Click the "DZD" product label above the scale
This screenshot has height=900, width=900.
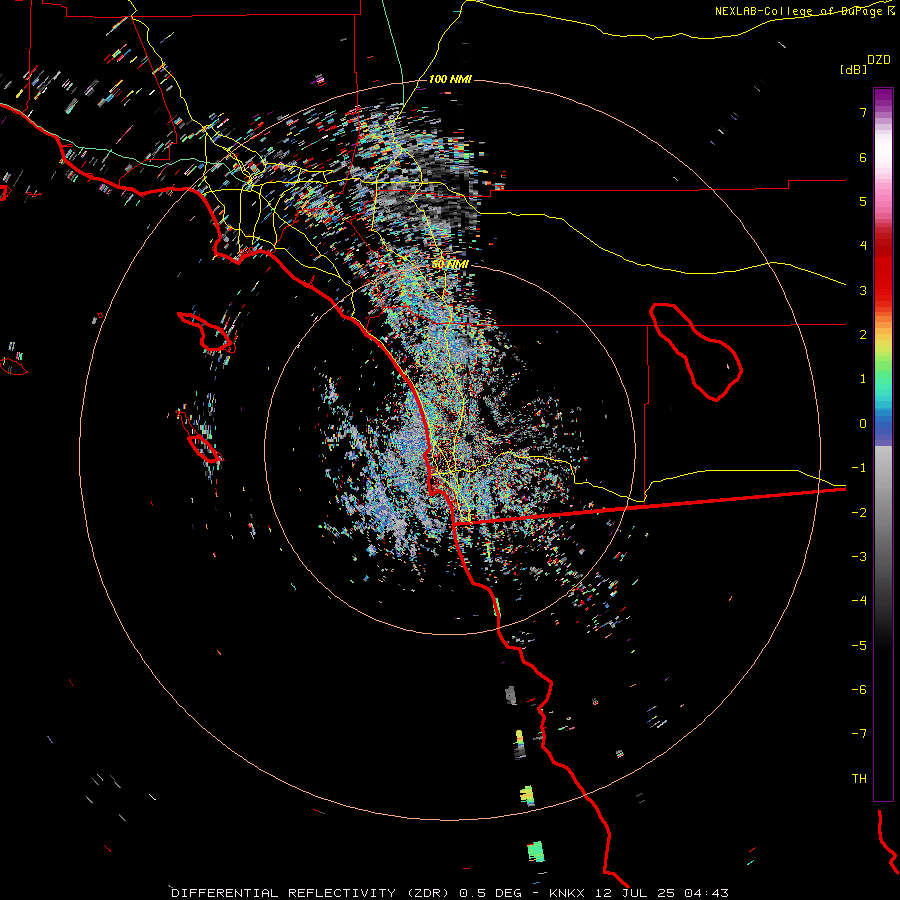[879, 60]
